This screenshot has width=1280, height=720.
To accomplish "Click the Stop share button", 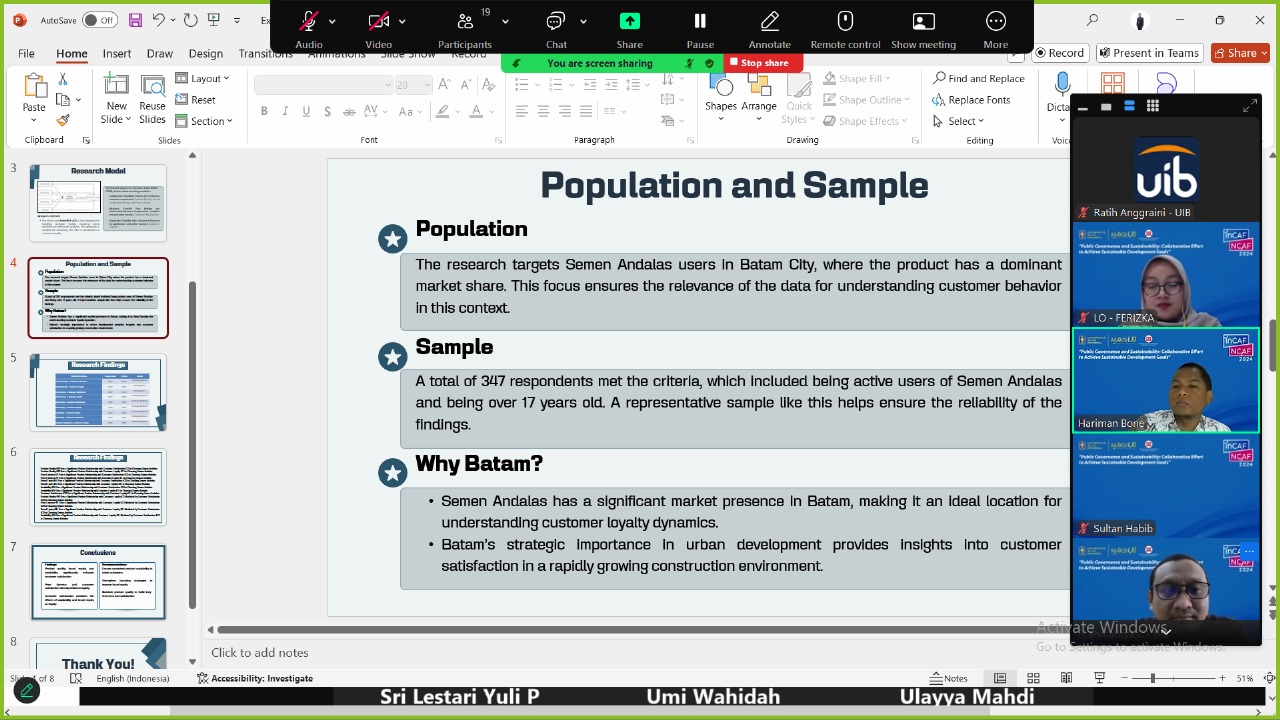I will [x=758, y=63].
